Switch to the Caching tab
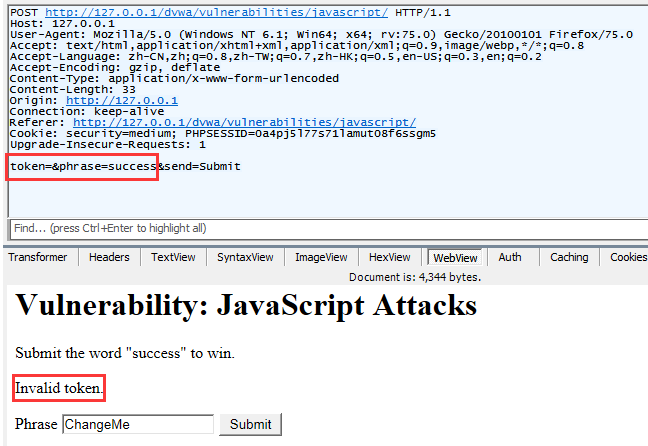This screenshot has width=648, height=446. pyautogui.click(x=569, y=257)
